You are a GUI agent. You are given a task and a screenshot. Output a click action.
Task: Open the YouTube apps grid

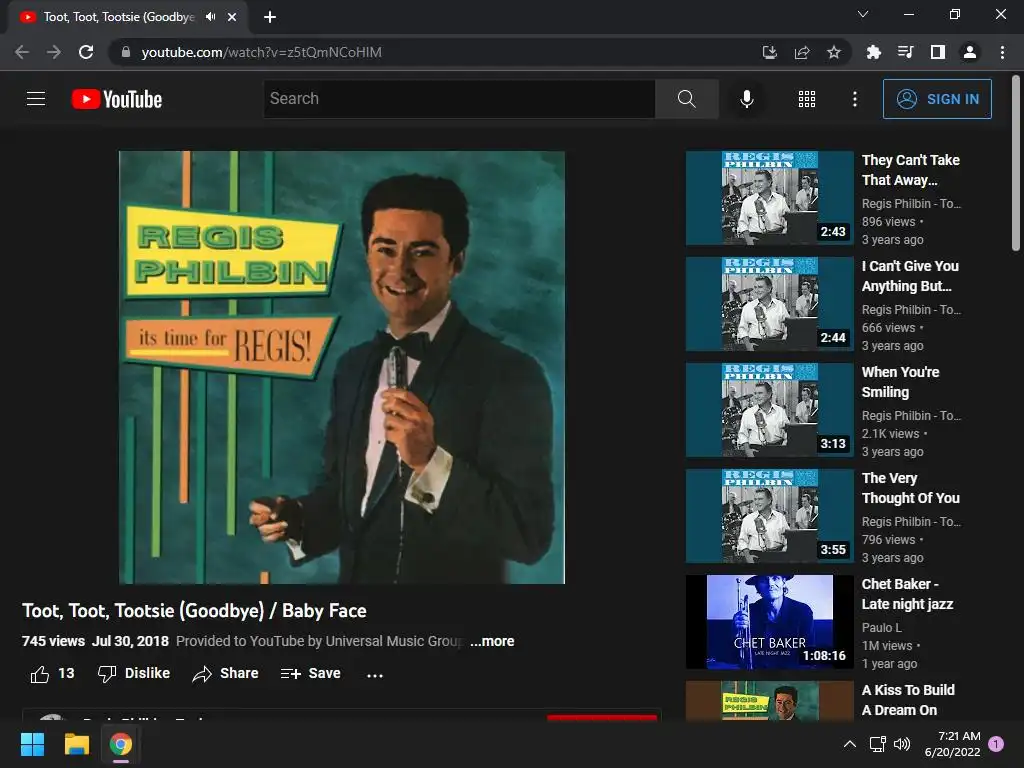807,99
